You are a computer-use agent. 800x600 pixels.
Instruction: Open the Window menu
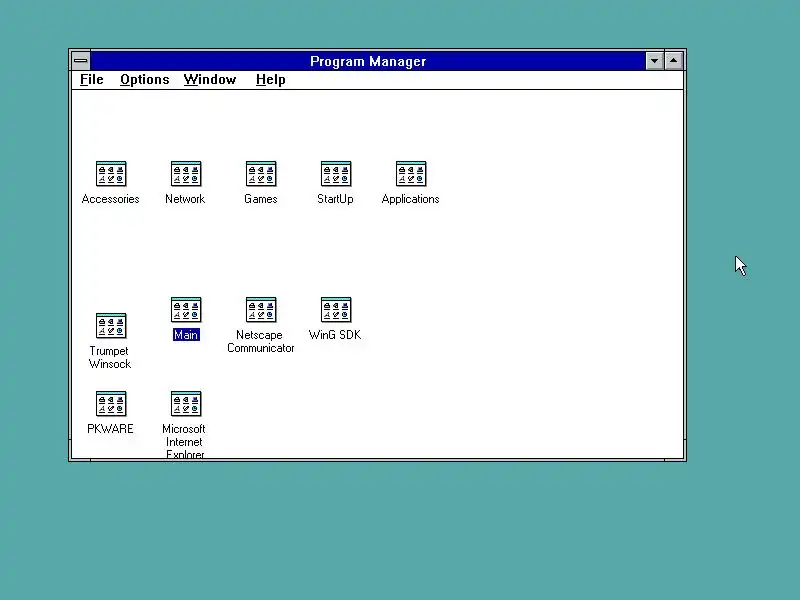point(210,80)
